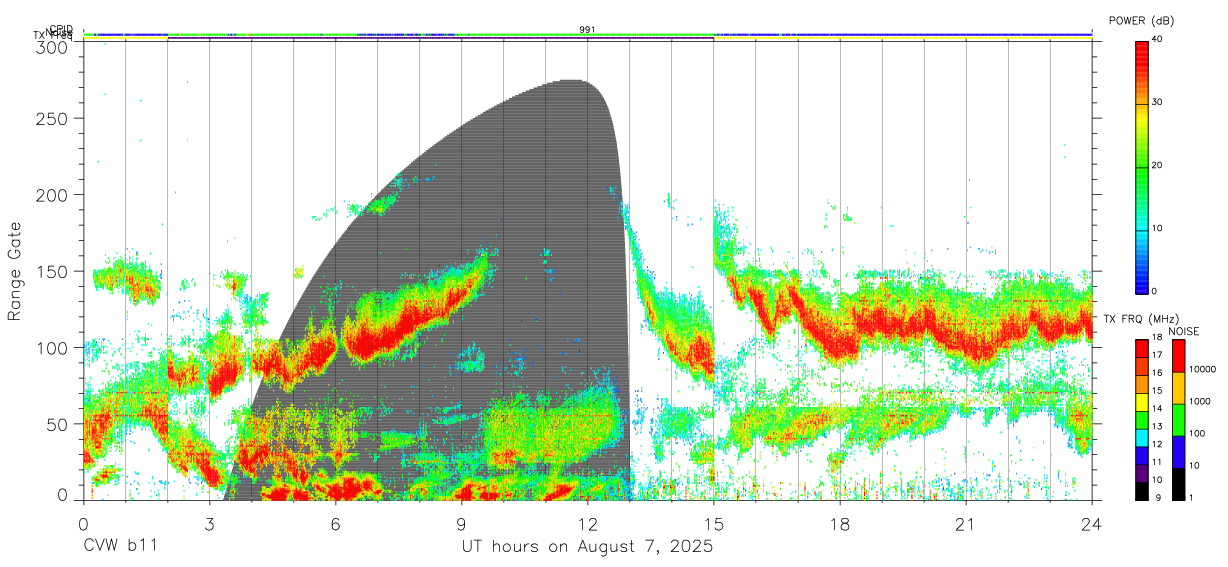
Task: Click the "12" UT hour axis label
Action: tap(587, 523)
